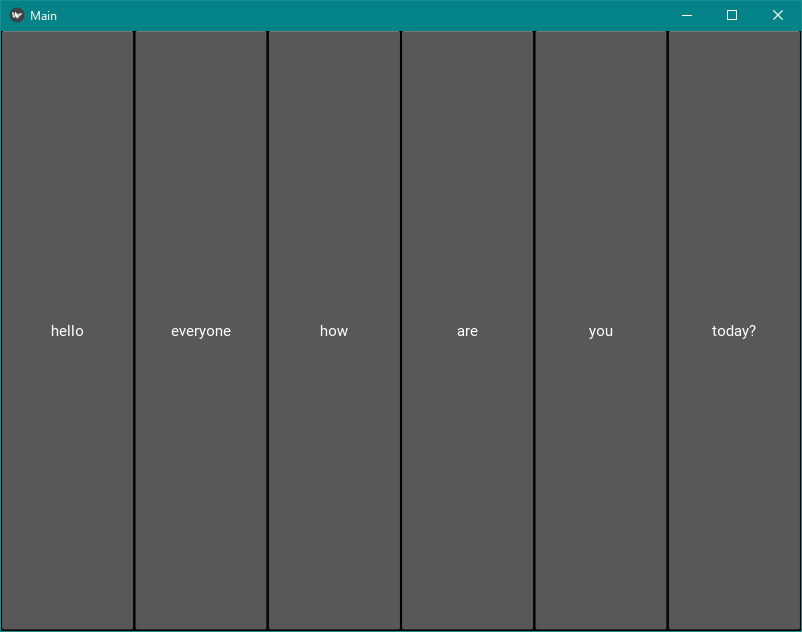The height and width of the screenshot is (632, 802).
Task: Click the "are" button
Action: 467,331
